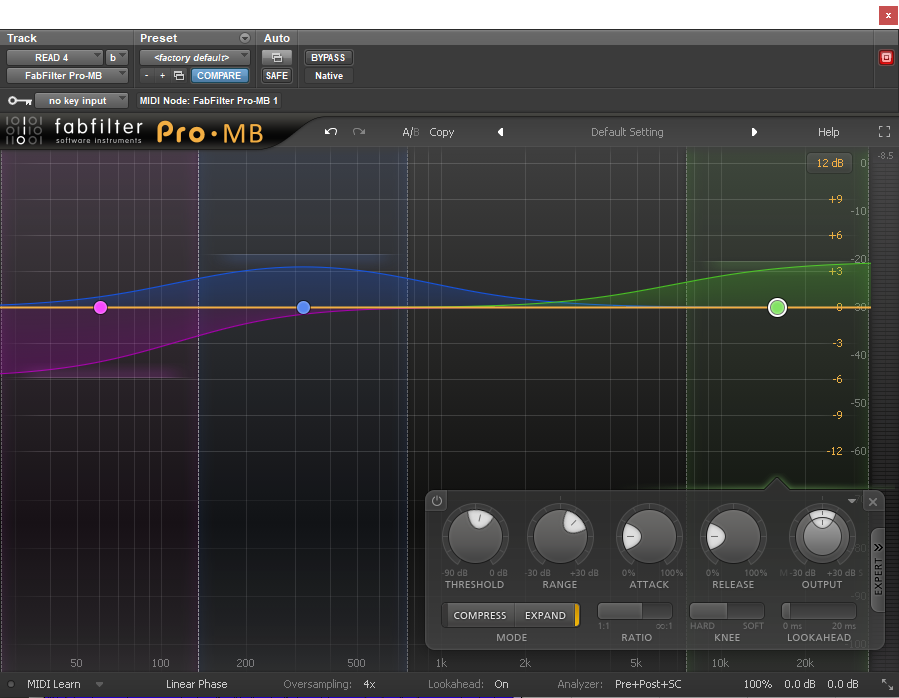Set mode to Compress
The width and height of the screenshot is (899, 698).
coord(480,615)
